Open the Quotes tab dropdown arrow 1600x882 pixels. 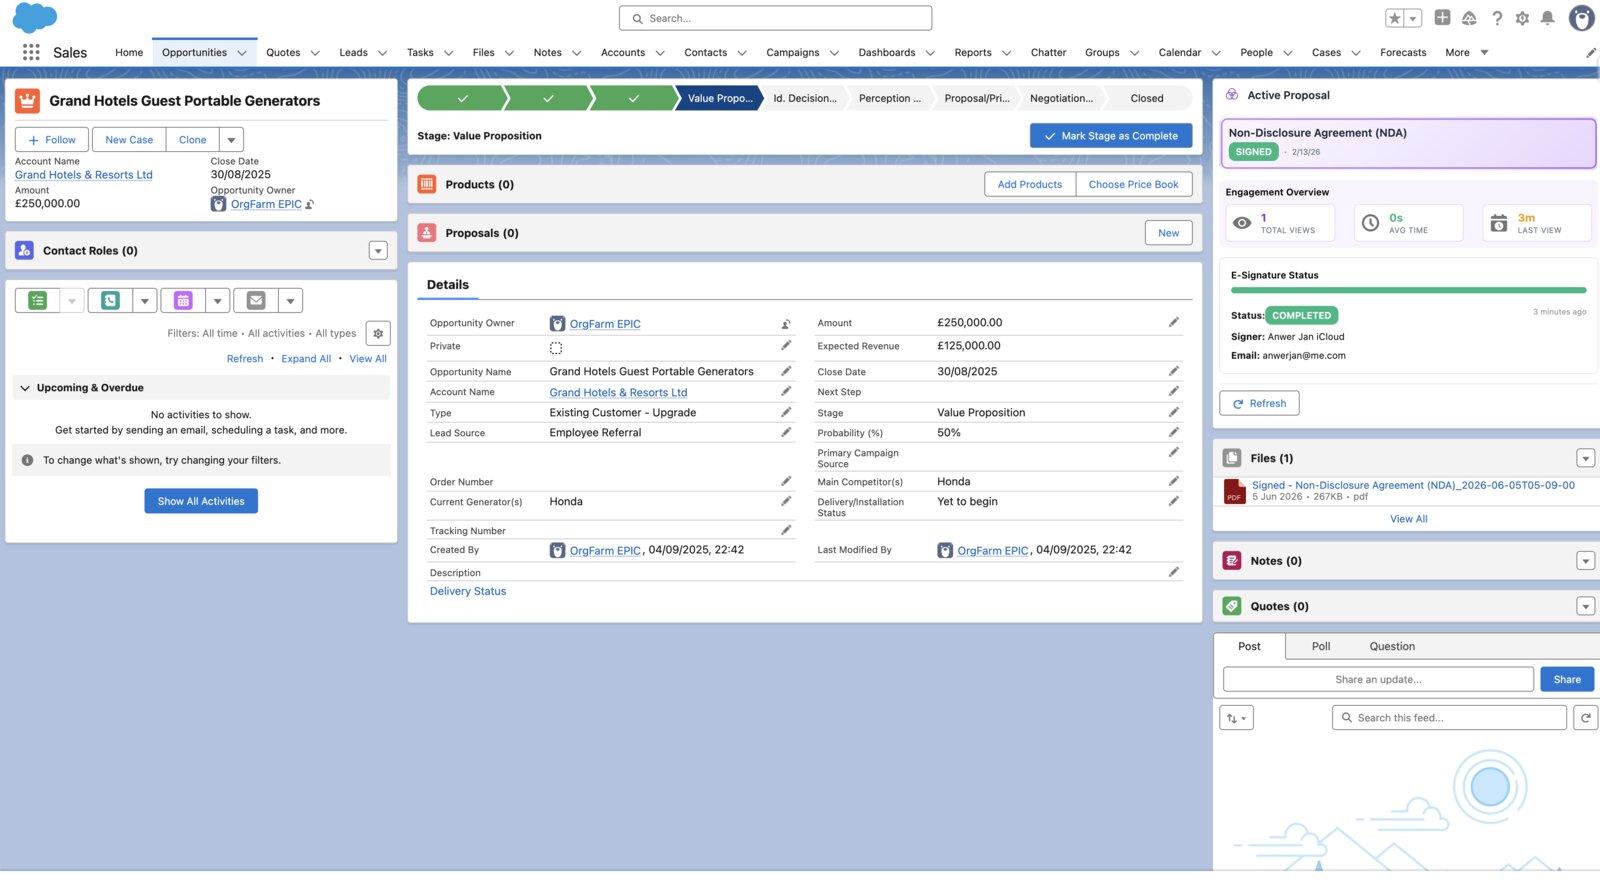(315, 53)
